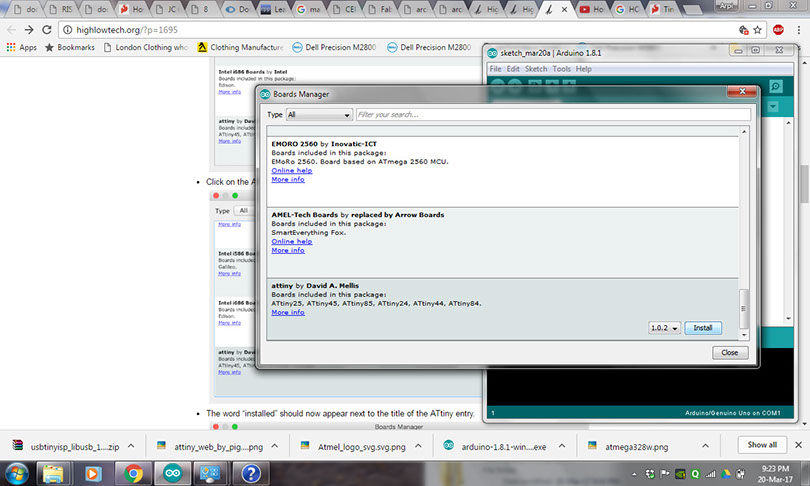Open the Help icon in taskbar
Image resolution: width=810 pixels, height=486 pixels.
pos(251,474)
